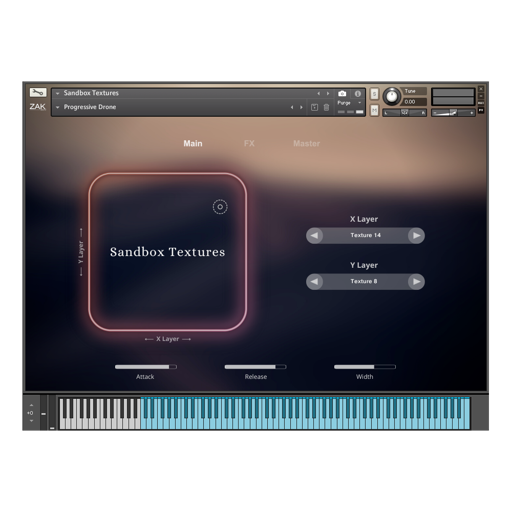The height and width of the screenshot is (512, 512).
Task: Select the next snapshot arrow
Action: (301, 107)
